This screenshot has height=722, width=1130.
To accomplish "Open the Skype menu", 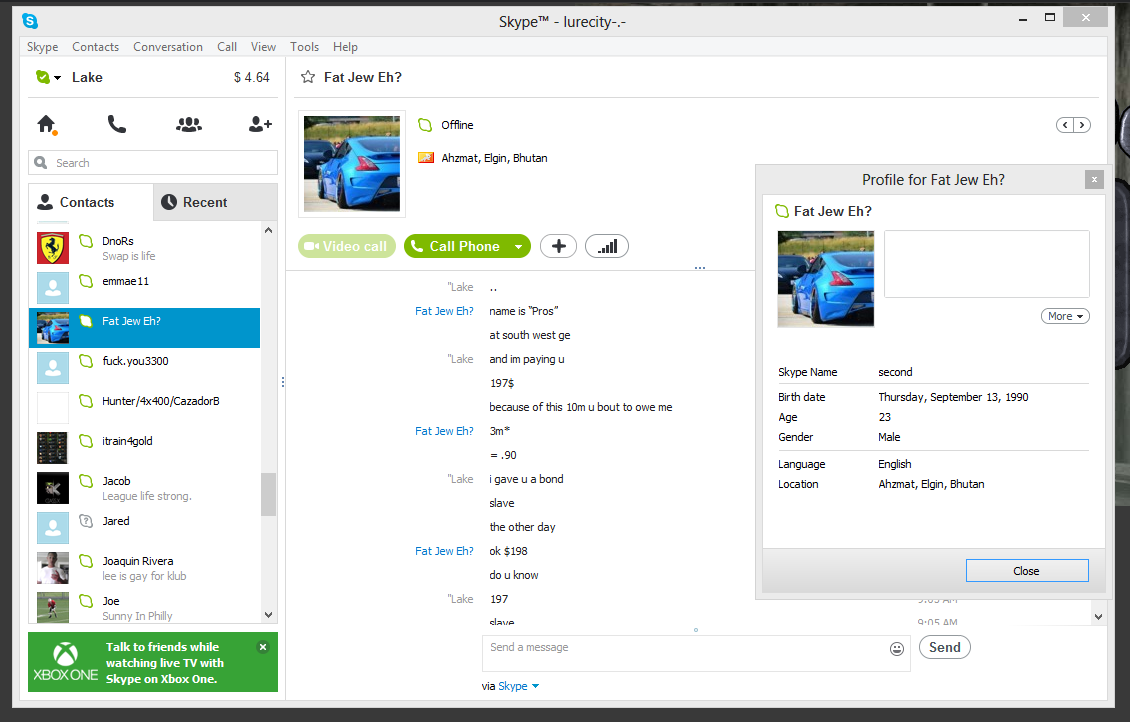I will 43,47.
